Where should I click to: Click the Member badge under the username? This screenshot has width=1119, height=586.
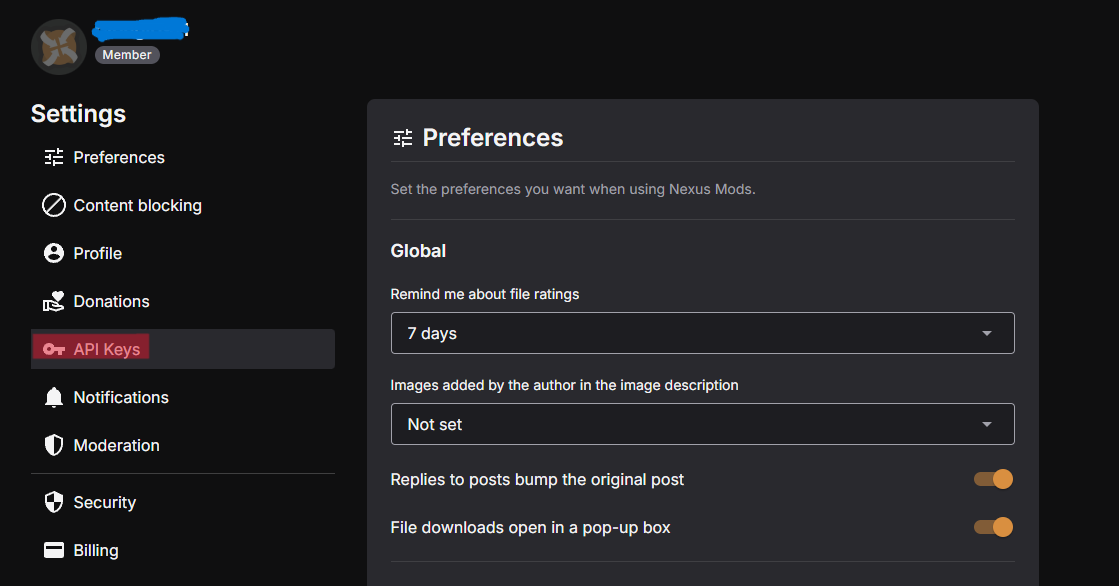tap(127, 55)
